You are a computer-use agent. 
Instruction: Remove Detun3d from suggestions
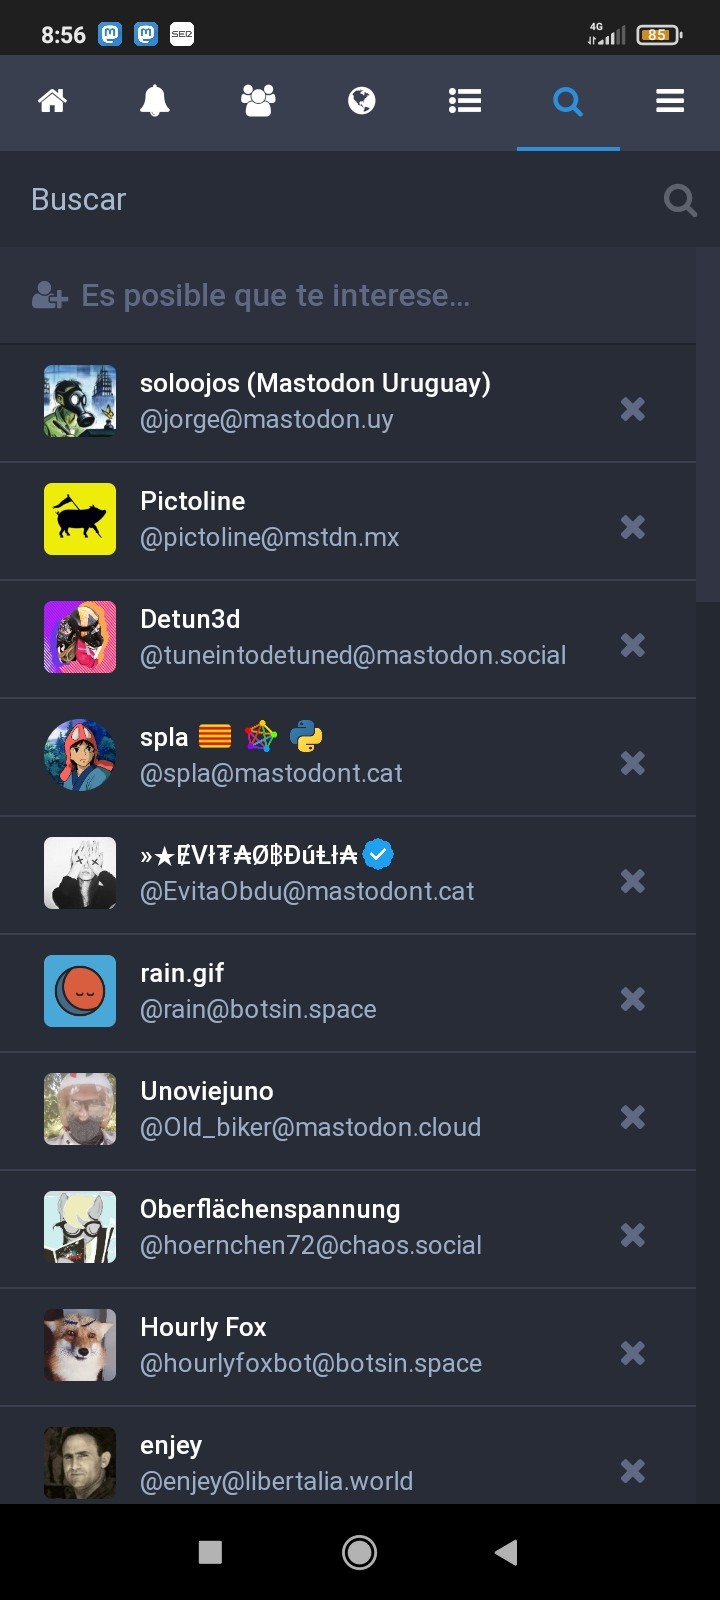(632, 645)
